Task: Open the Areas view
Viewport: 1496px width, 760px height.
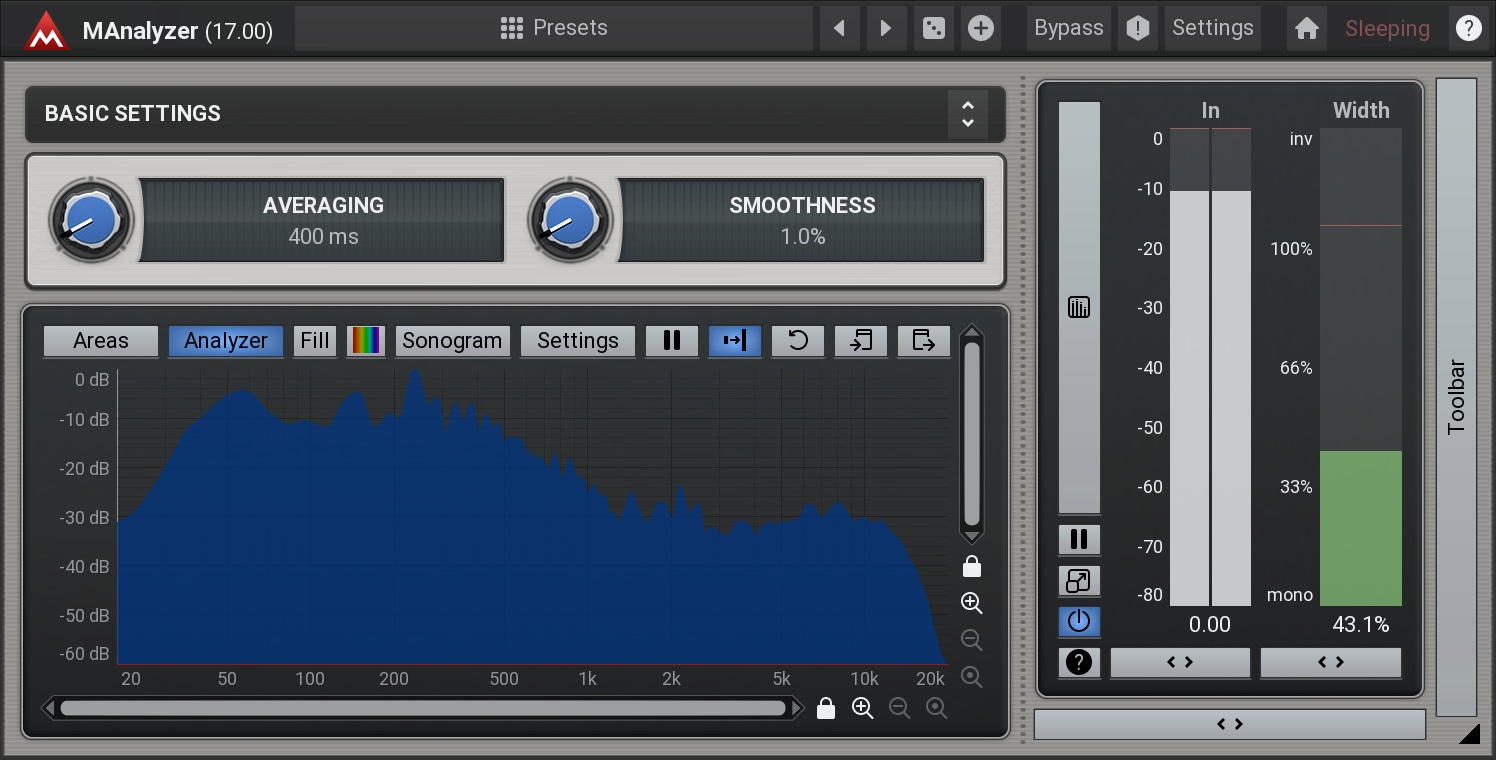Action: (101, 341)
